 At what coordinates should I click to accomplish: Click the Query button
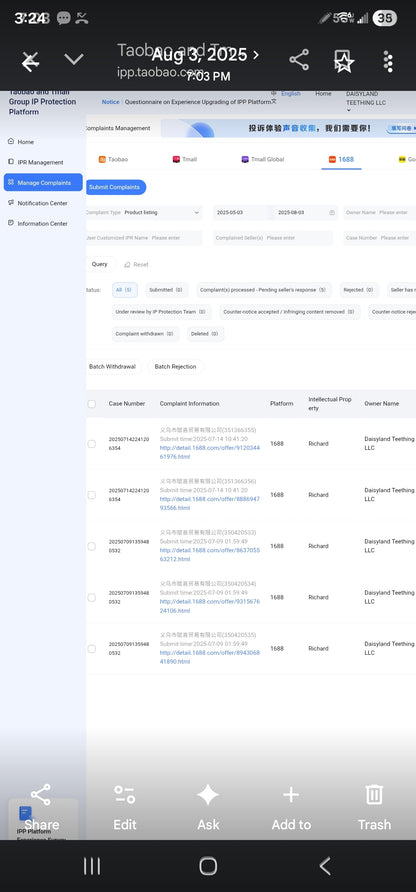click(100, 265)
